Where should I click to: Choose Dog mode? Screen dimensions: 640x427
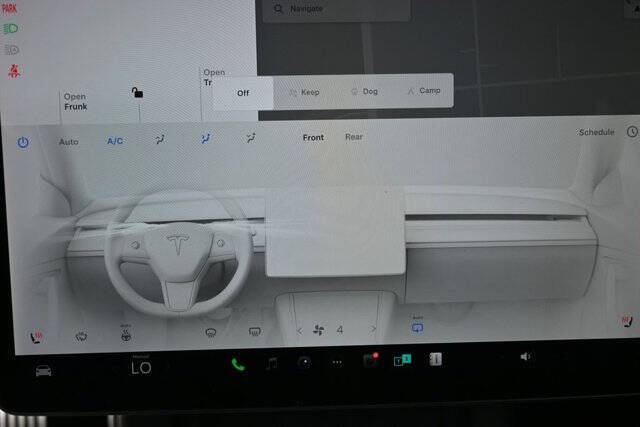(x=364, y=91)
